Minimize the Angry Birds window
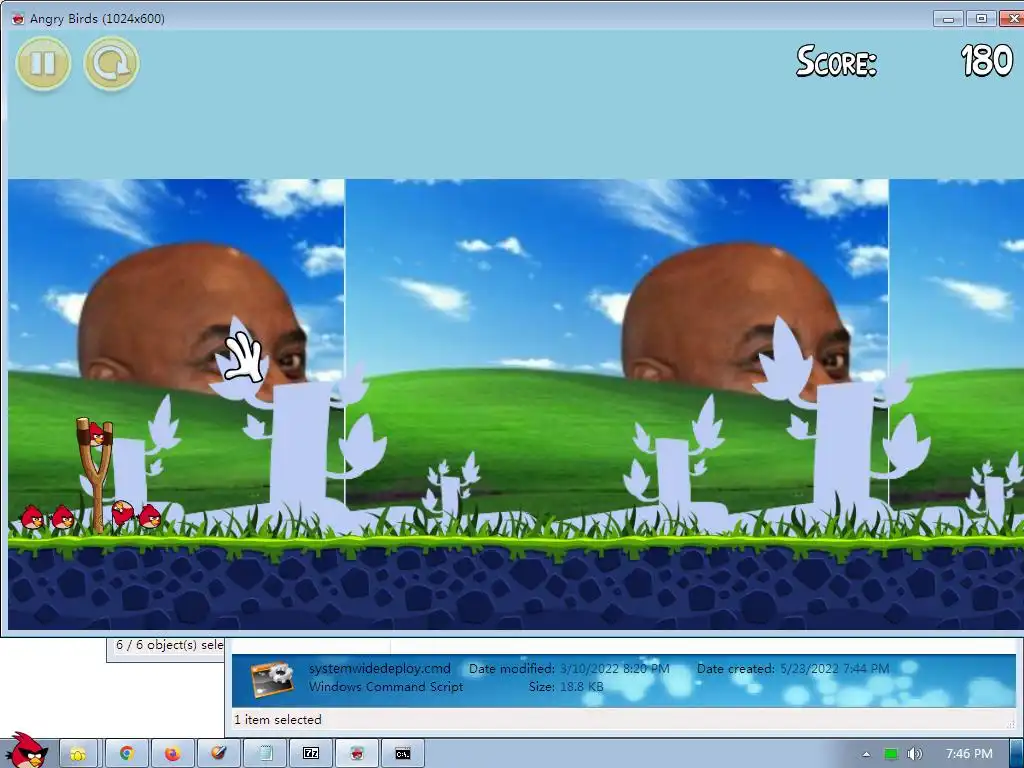This screenshot has height=768, width=1024. click(x=949, y=18)
